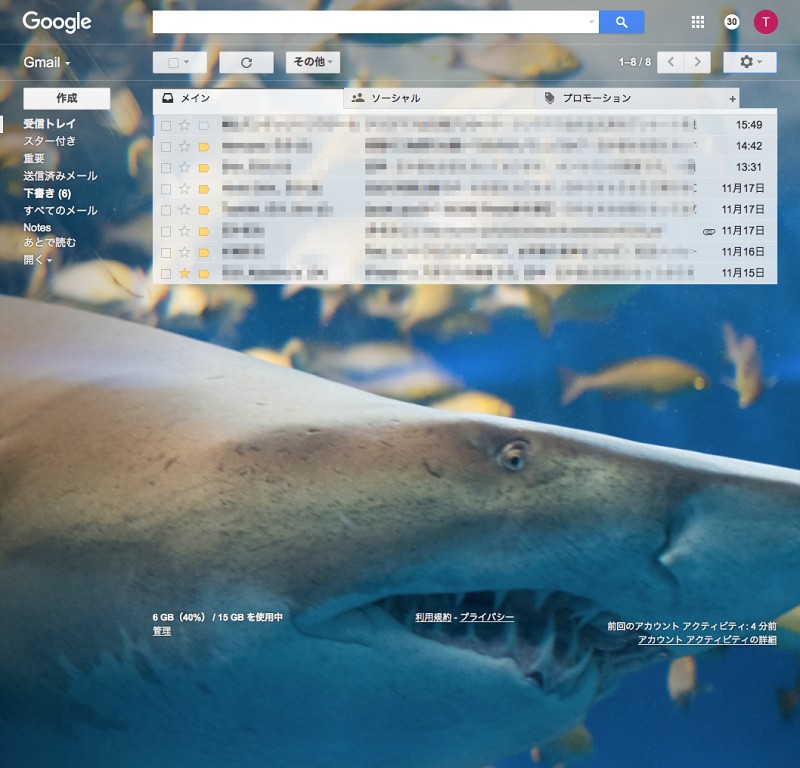Open すべてのメール in the sidebar
This screenshot has width=800, height=768.
[x=60, y=210]
